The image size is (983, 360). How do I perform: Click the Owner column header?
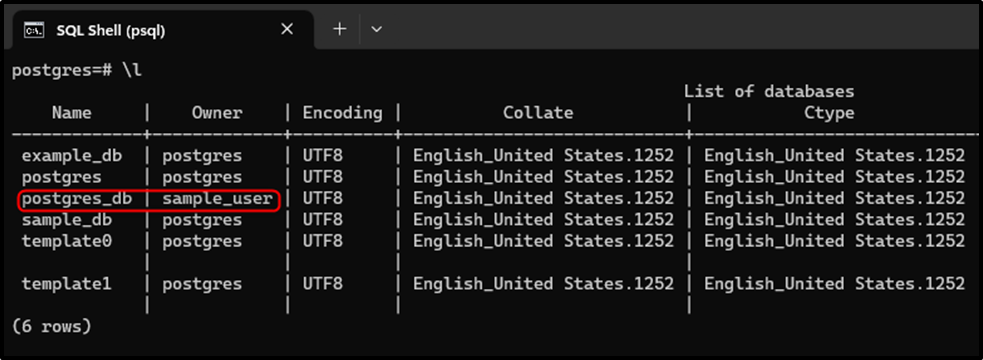[x=217, y=113]
